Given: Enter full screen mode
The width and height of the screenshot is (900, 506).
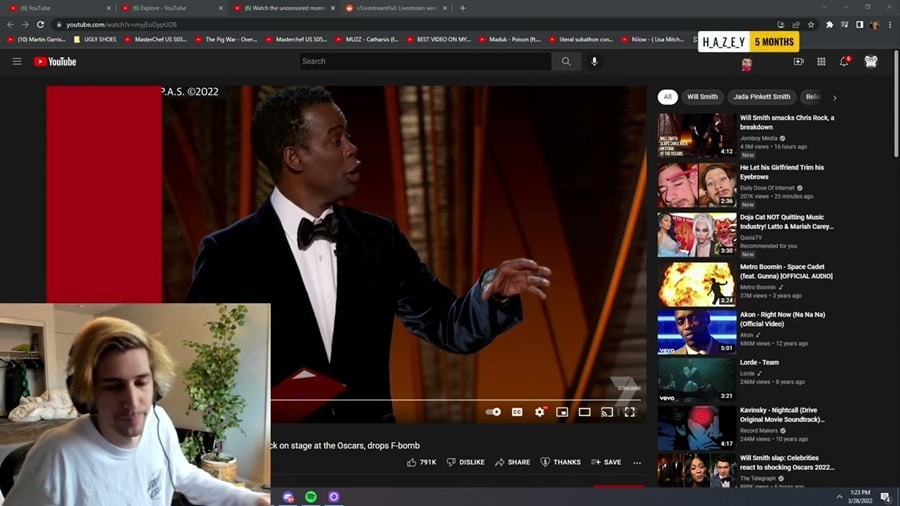Looking at the screenshot, I should (630, 412).
